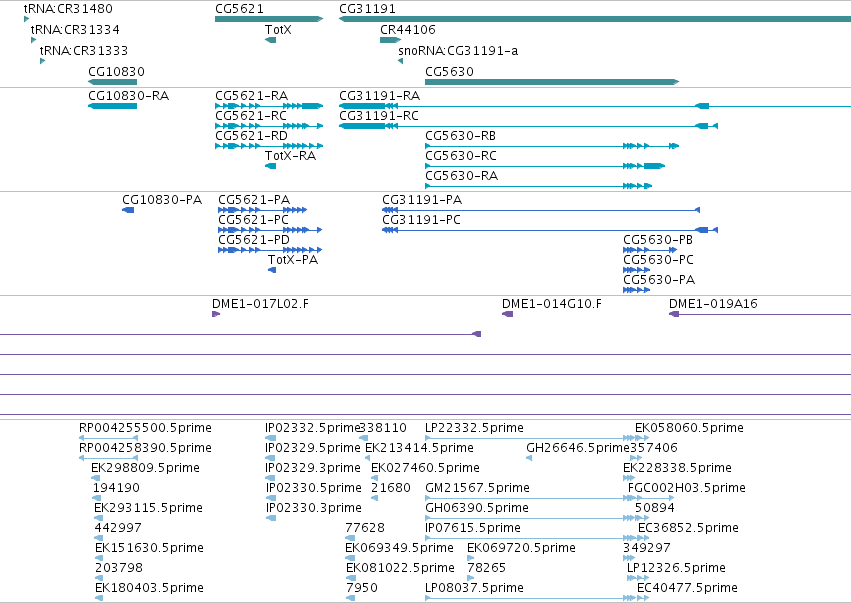Click the CG5630 gene bar
The height and width of the screenshot is (603, 851).
[x=552, y=82]
